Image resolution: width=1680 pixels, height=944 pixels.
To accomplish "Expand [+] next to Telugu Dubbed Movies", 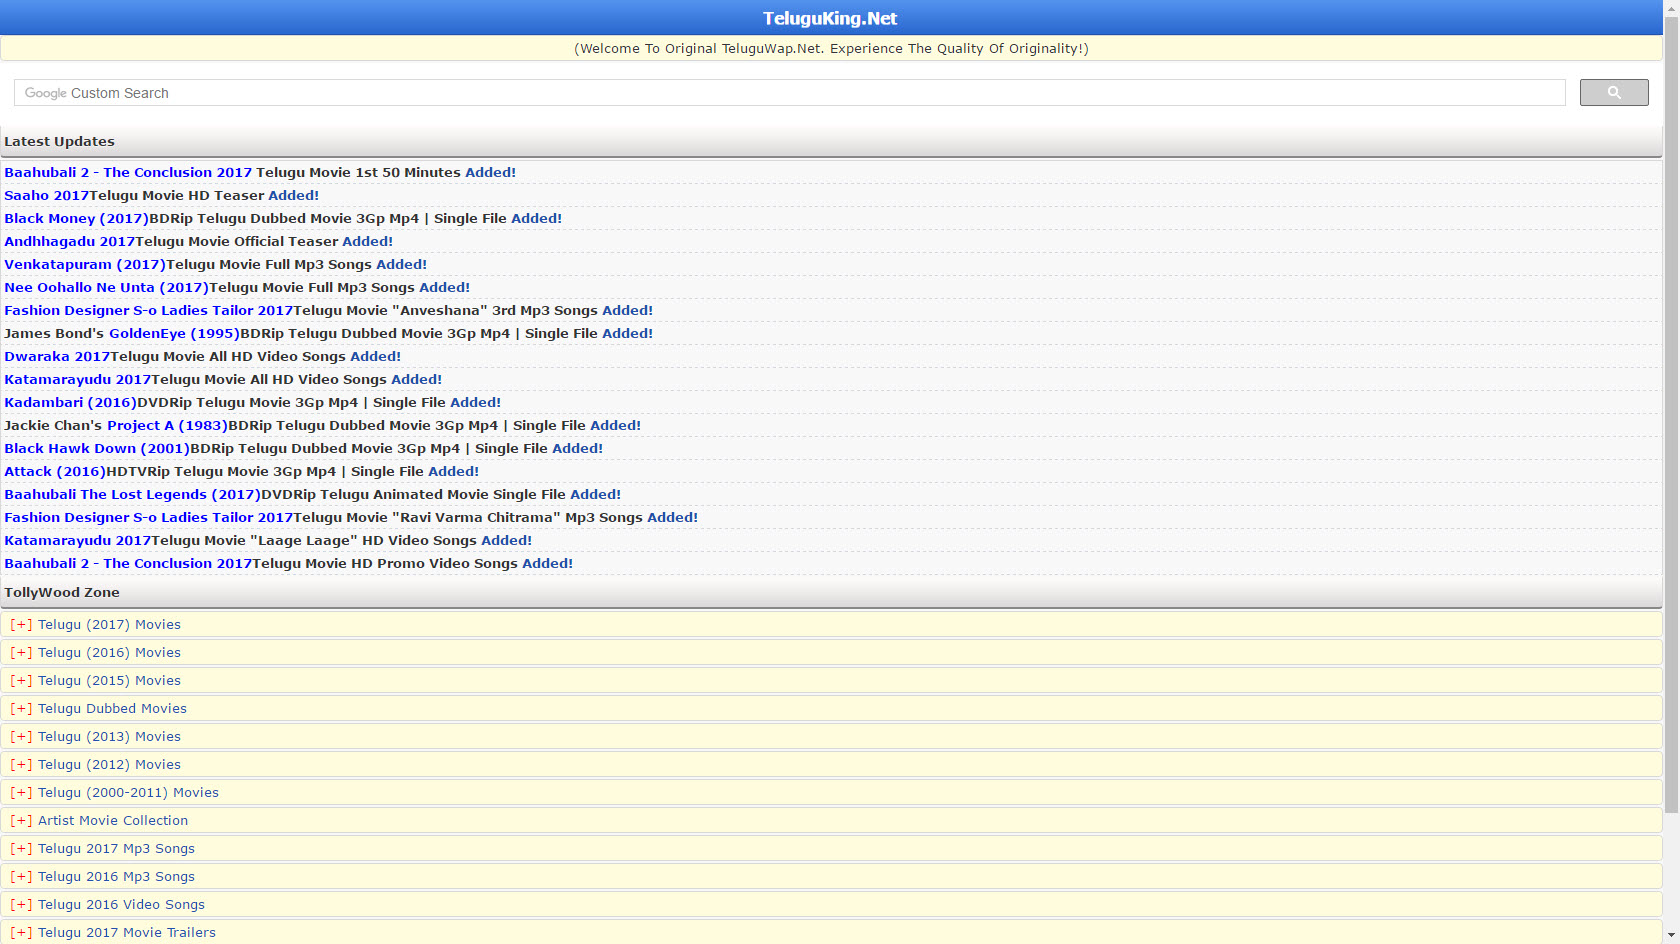I will pyautogui.click(x=21, y=708).
